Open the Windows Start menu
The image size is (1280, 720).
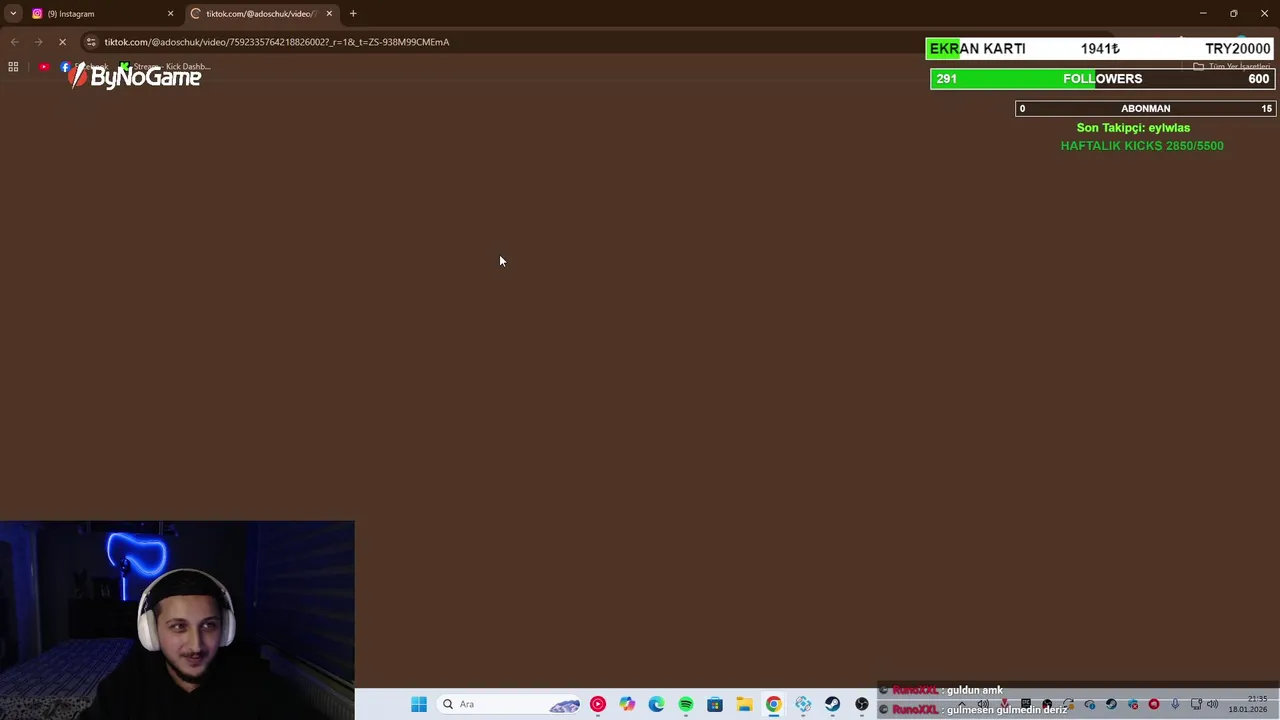coord(419,704)
